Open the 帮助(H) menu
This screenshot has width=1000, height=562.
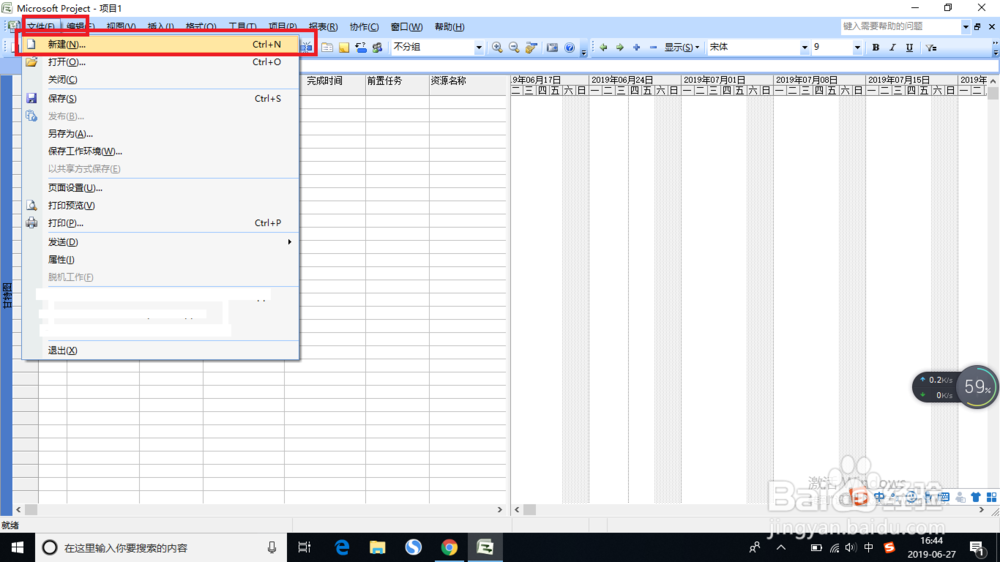[449, 27]
